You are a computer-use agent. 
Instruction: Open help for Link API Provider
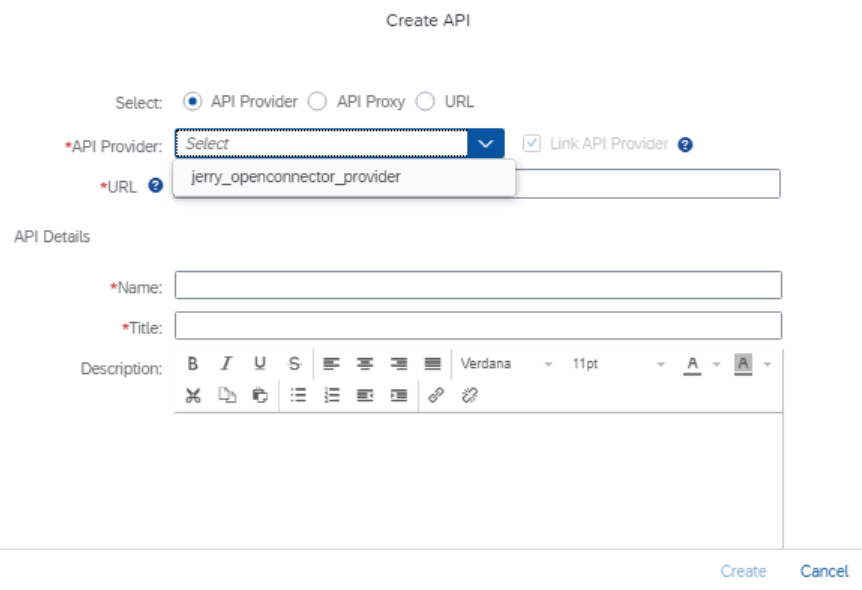(x=685, y=145)
